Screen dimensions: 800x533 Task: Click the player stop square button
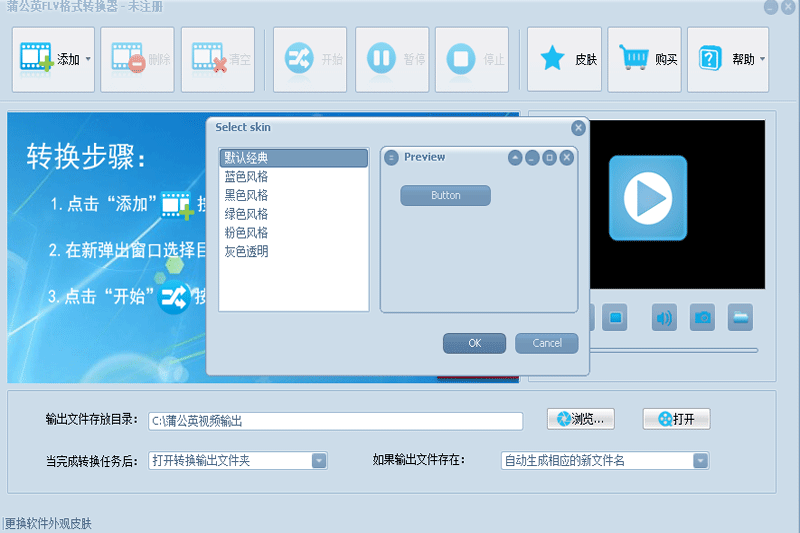(615, 318)
